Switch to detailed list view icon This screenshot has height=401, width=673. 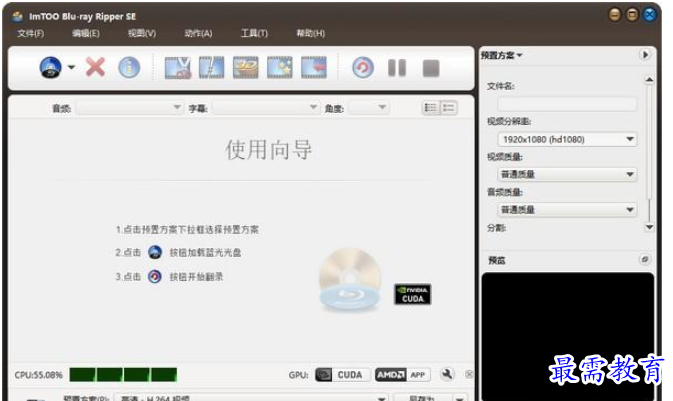430,108
